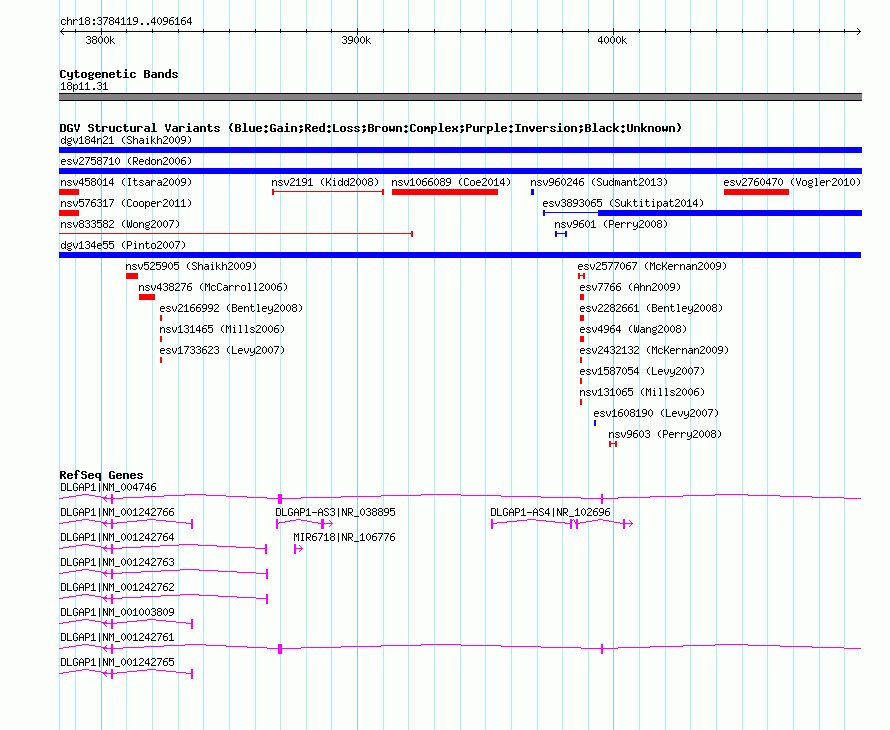
Task: Open DLGAP1|NM_001242761 transcript label
Action: click(x=117, y=637)
